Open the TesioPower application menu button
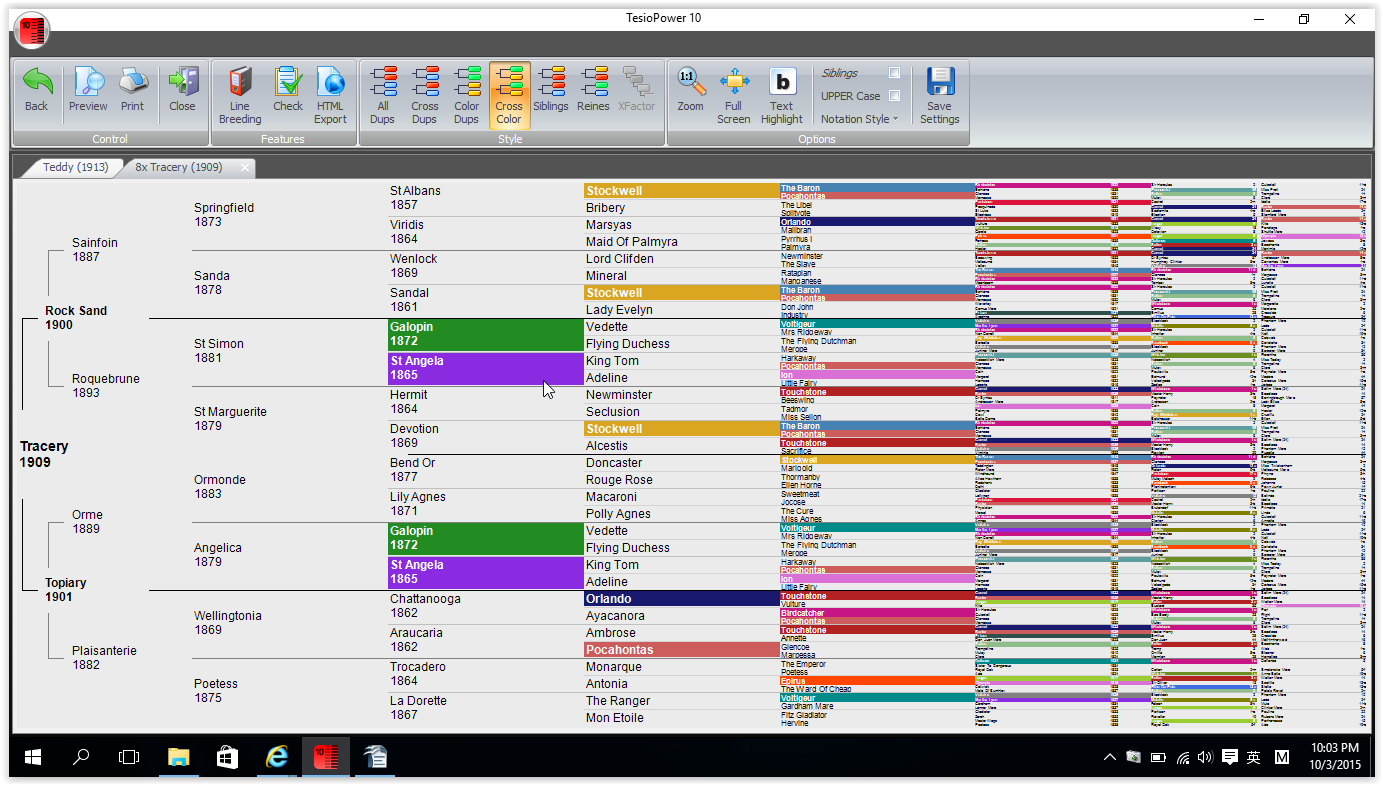This screenshot has height=785, width=1383. coord(31,31)
